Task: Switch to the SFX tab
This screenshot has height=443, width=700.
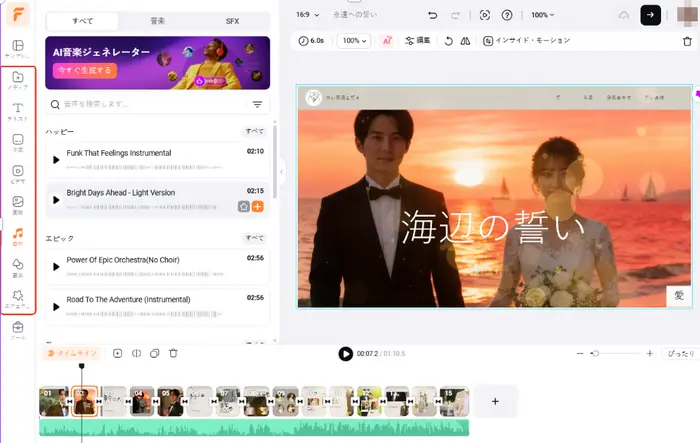Action: click(232, 20)
